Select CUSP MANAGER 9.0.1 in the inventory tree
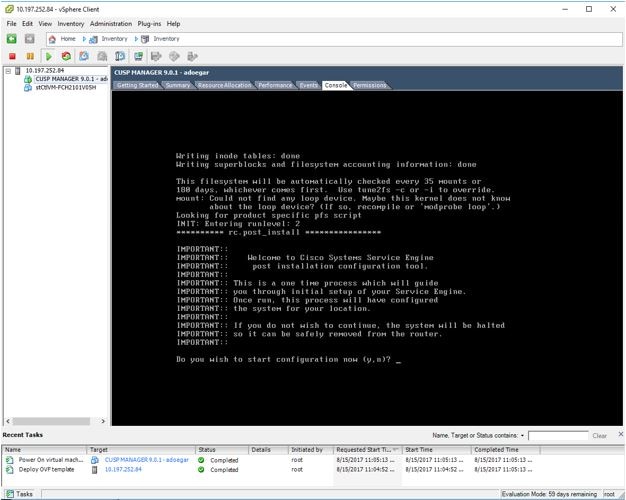The width and height of the screenshot is (626, 500). [71, 79]
